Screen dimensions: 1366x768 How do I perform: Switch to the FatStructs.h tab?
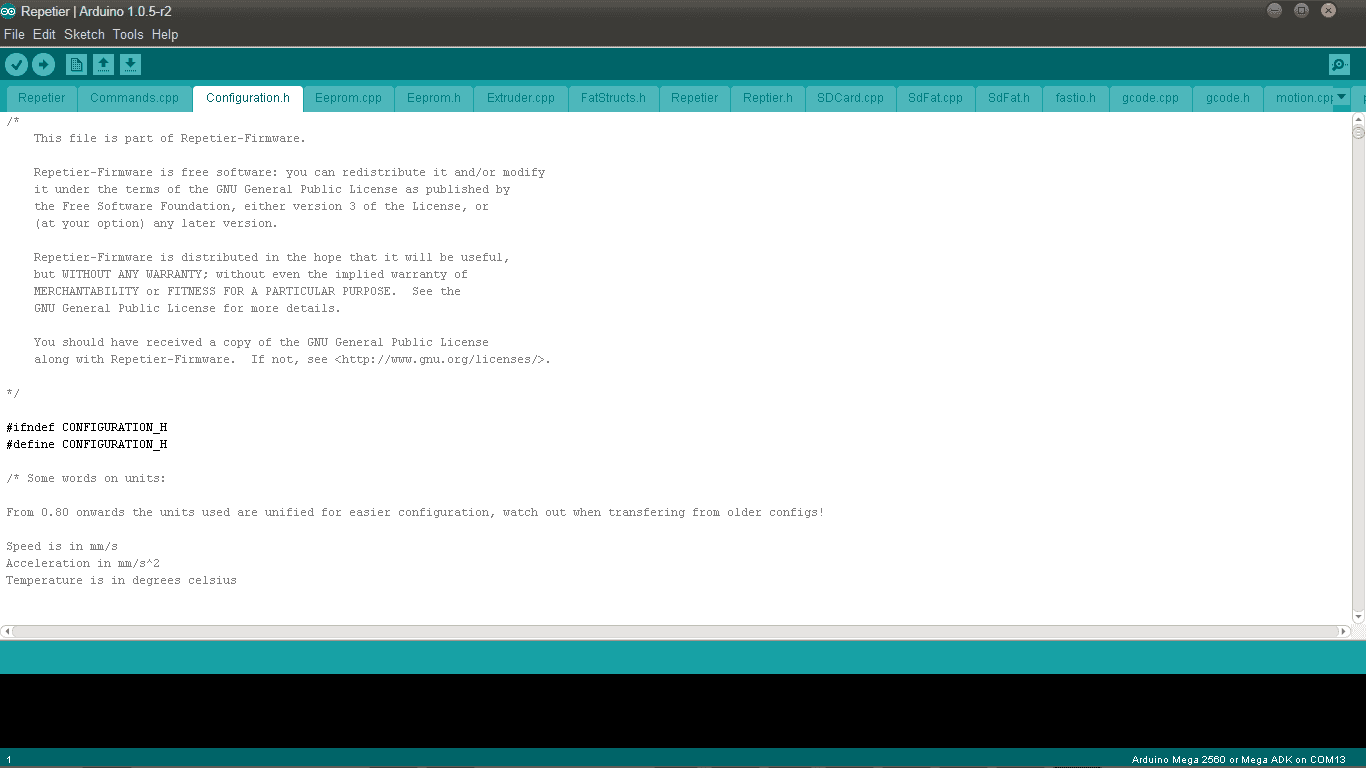(x=613, y=98)
